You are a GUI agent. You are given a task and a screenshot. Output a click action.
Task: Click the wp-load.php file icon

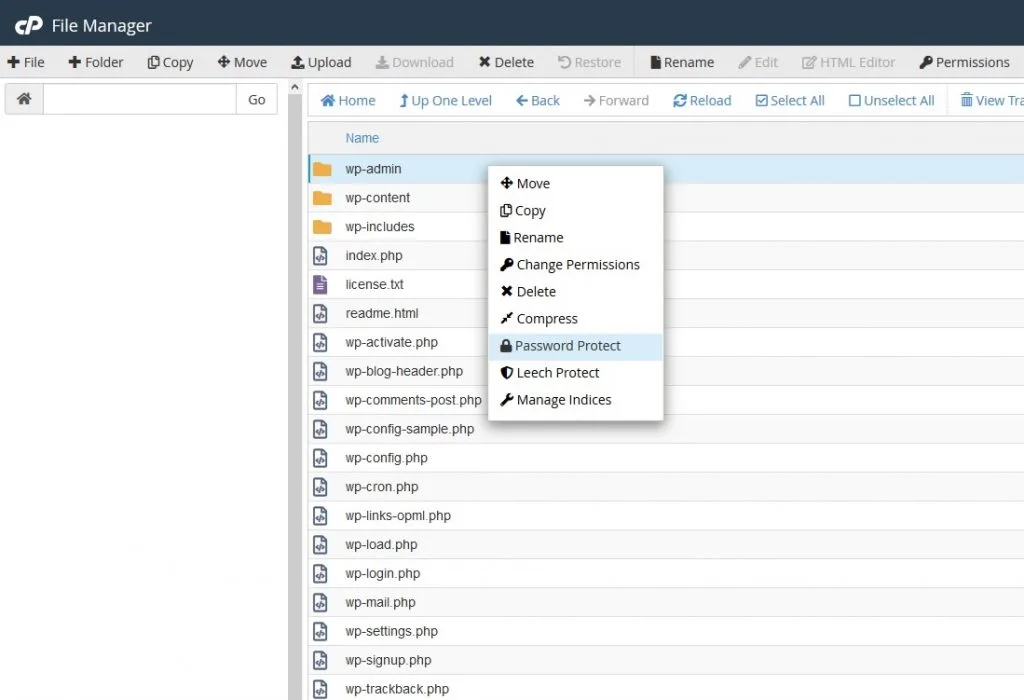click(x=320, y=545)
